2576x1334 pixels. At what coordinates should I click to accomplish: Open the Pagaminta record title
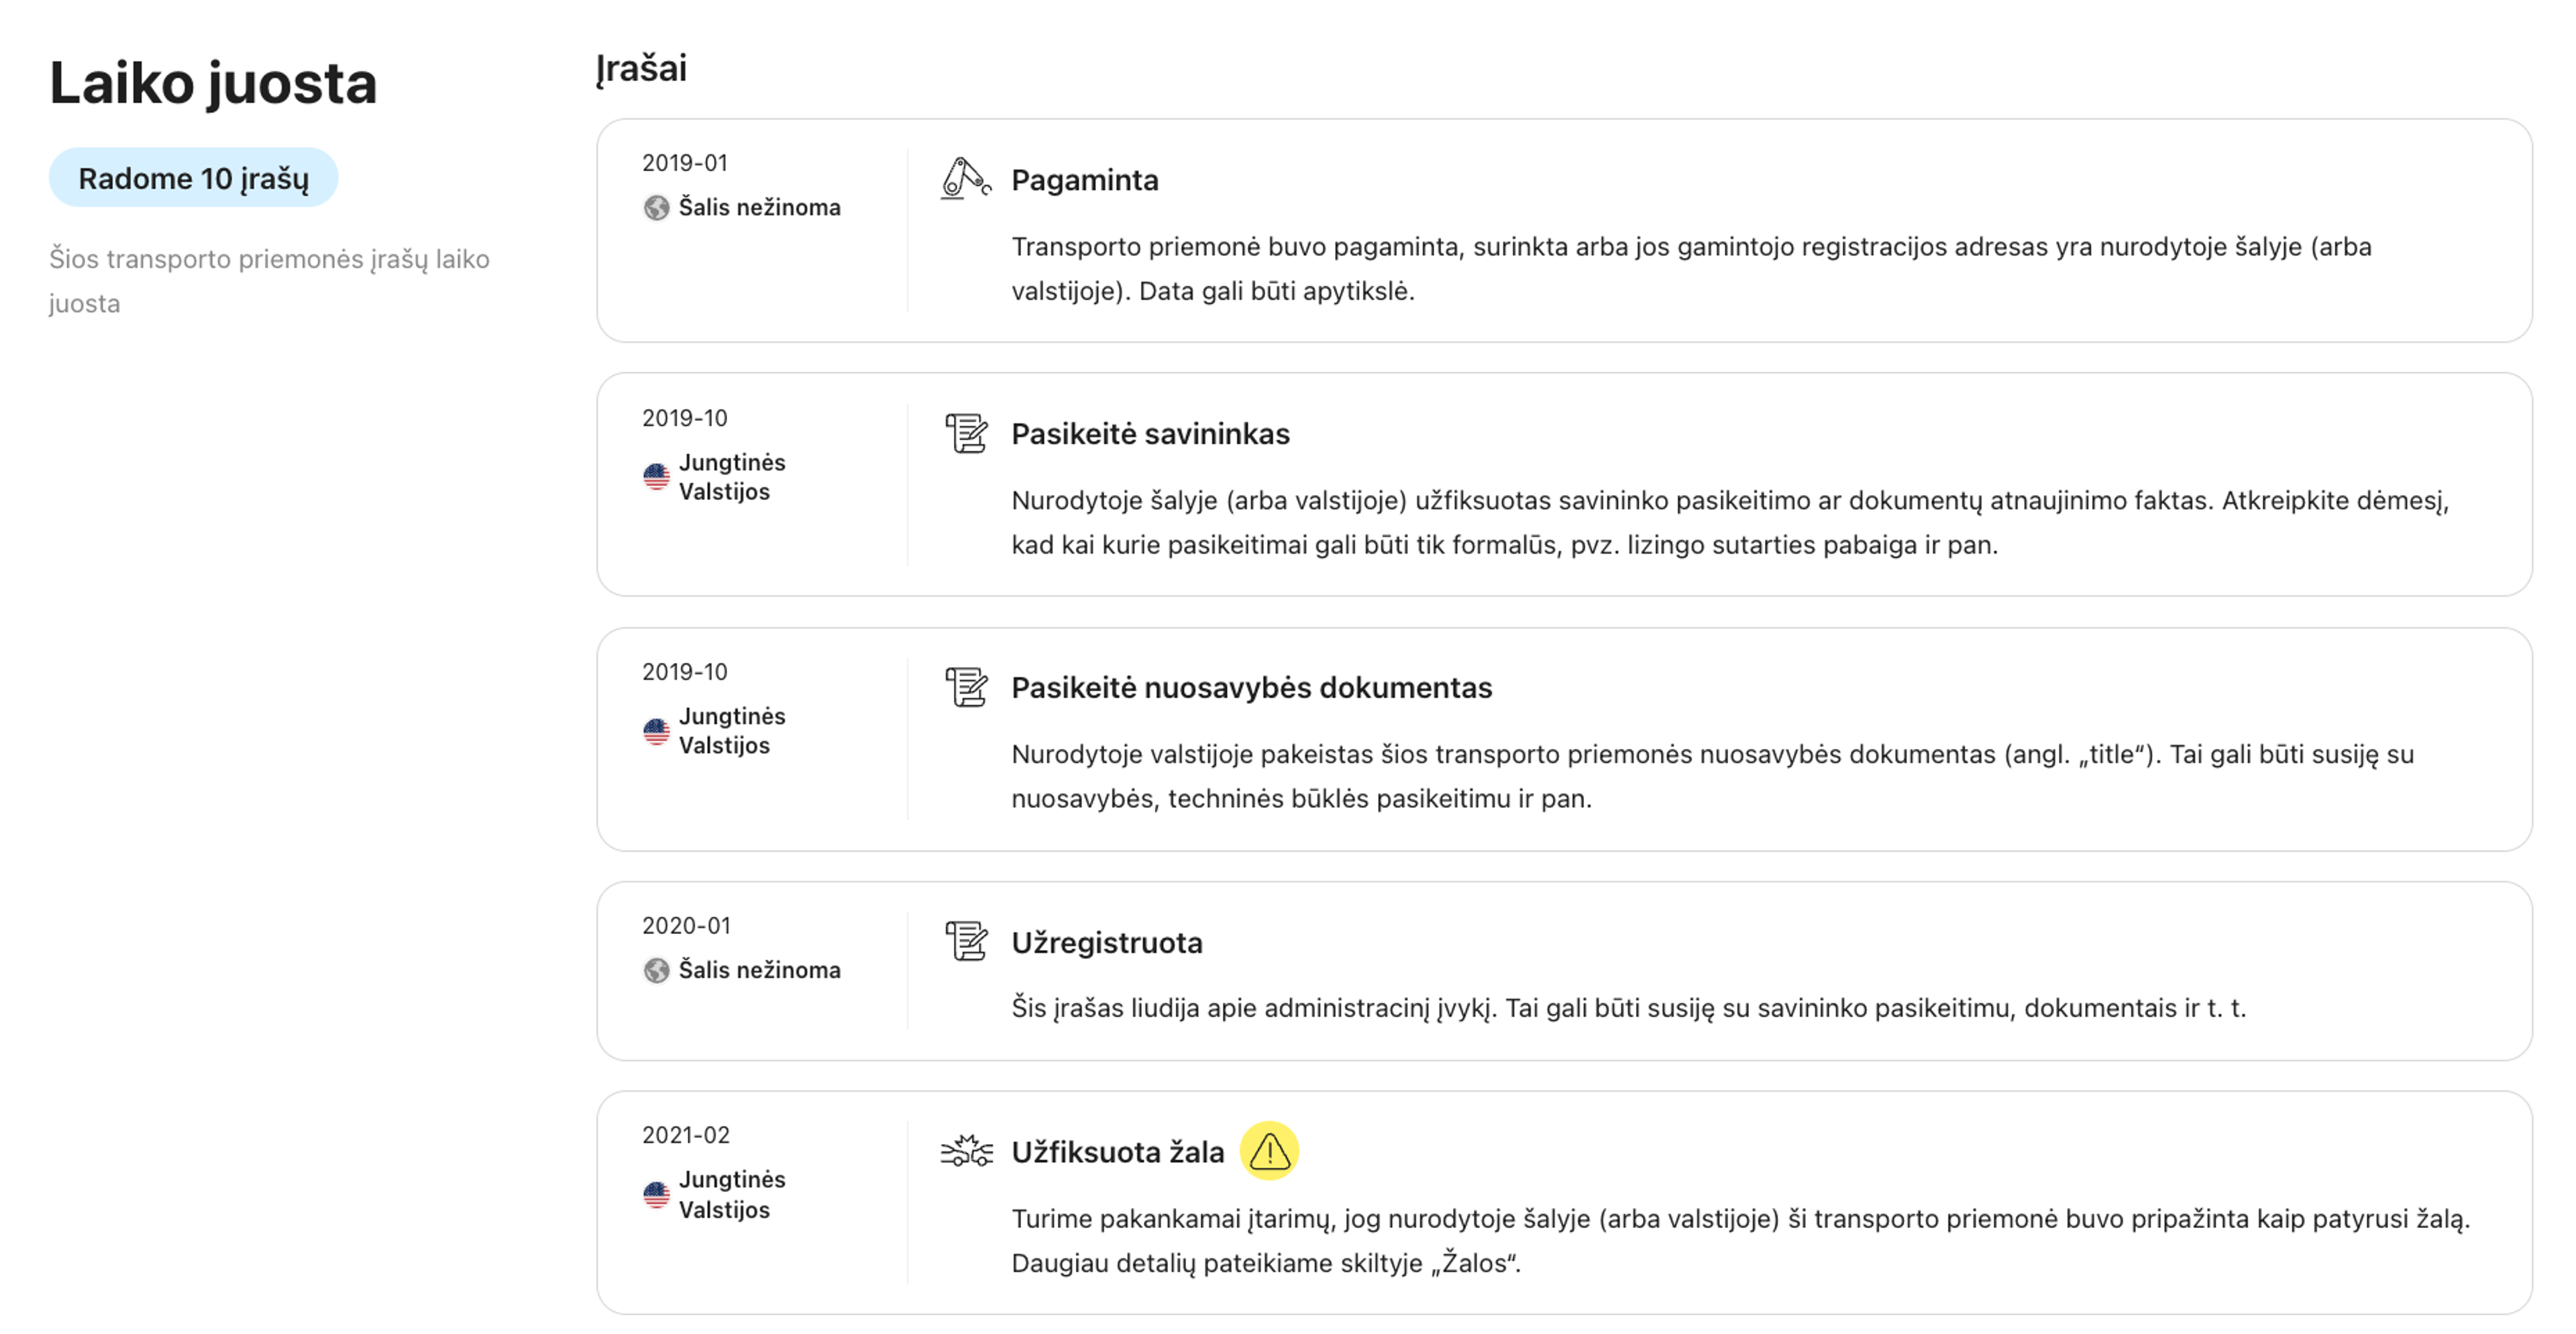pos(1085,180)
